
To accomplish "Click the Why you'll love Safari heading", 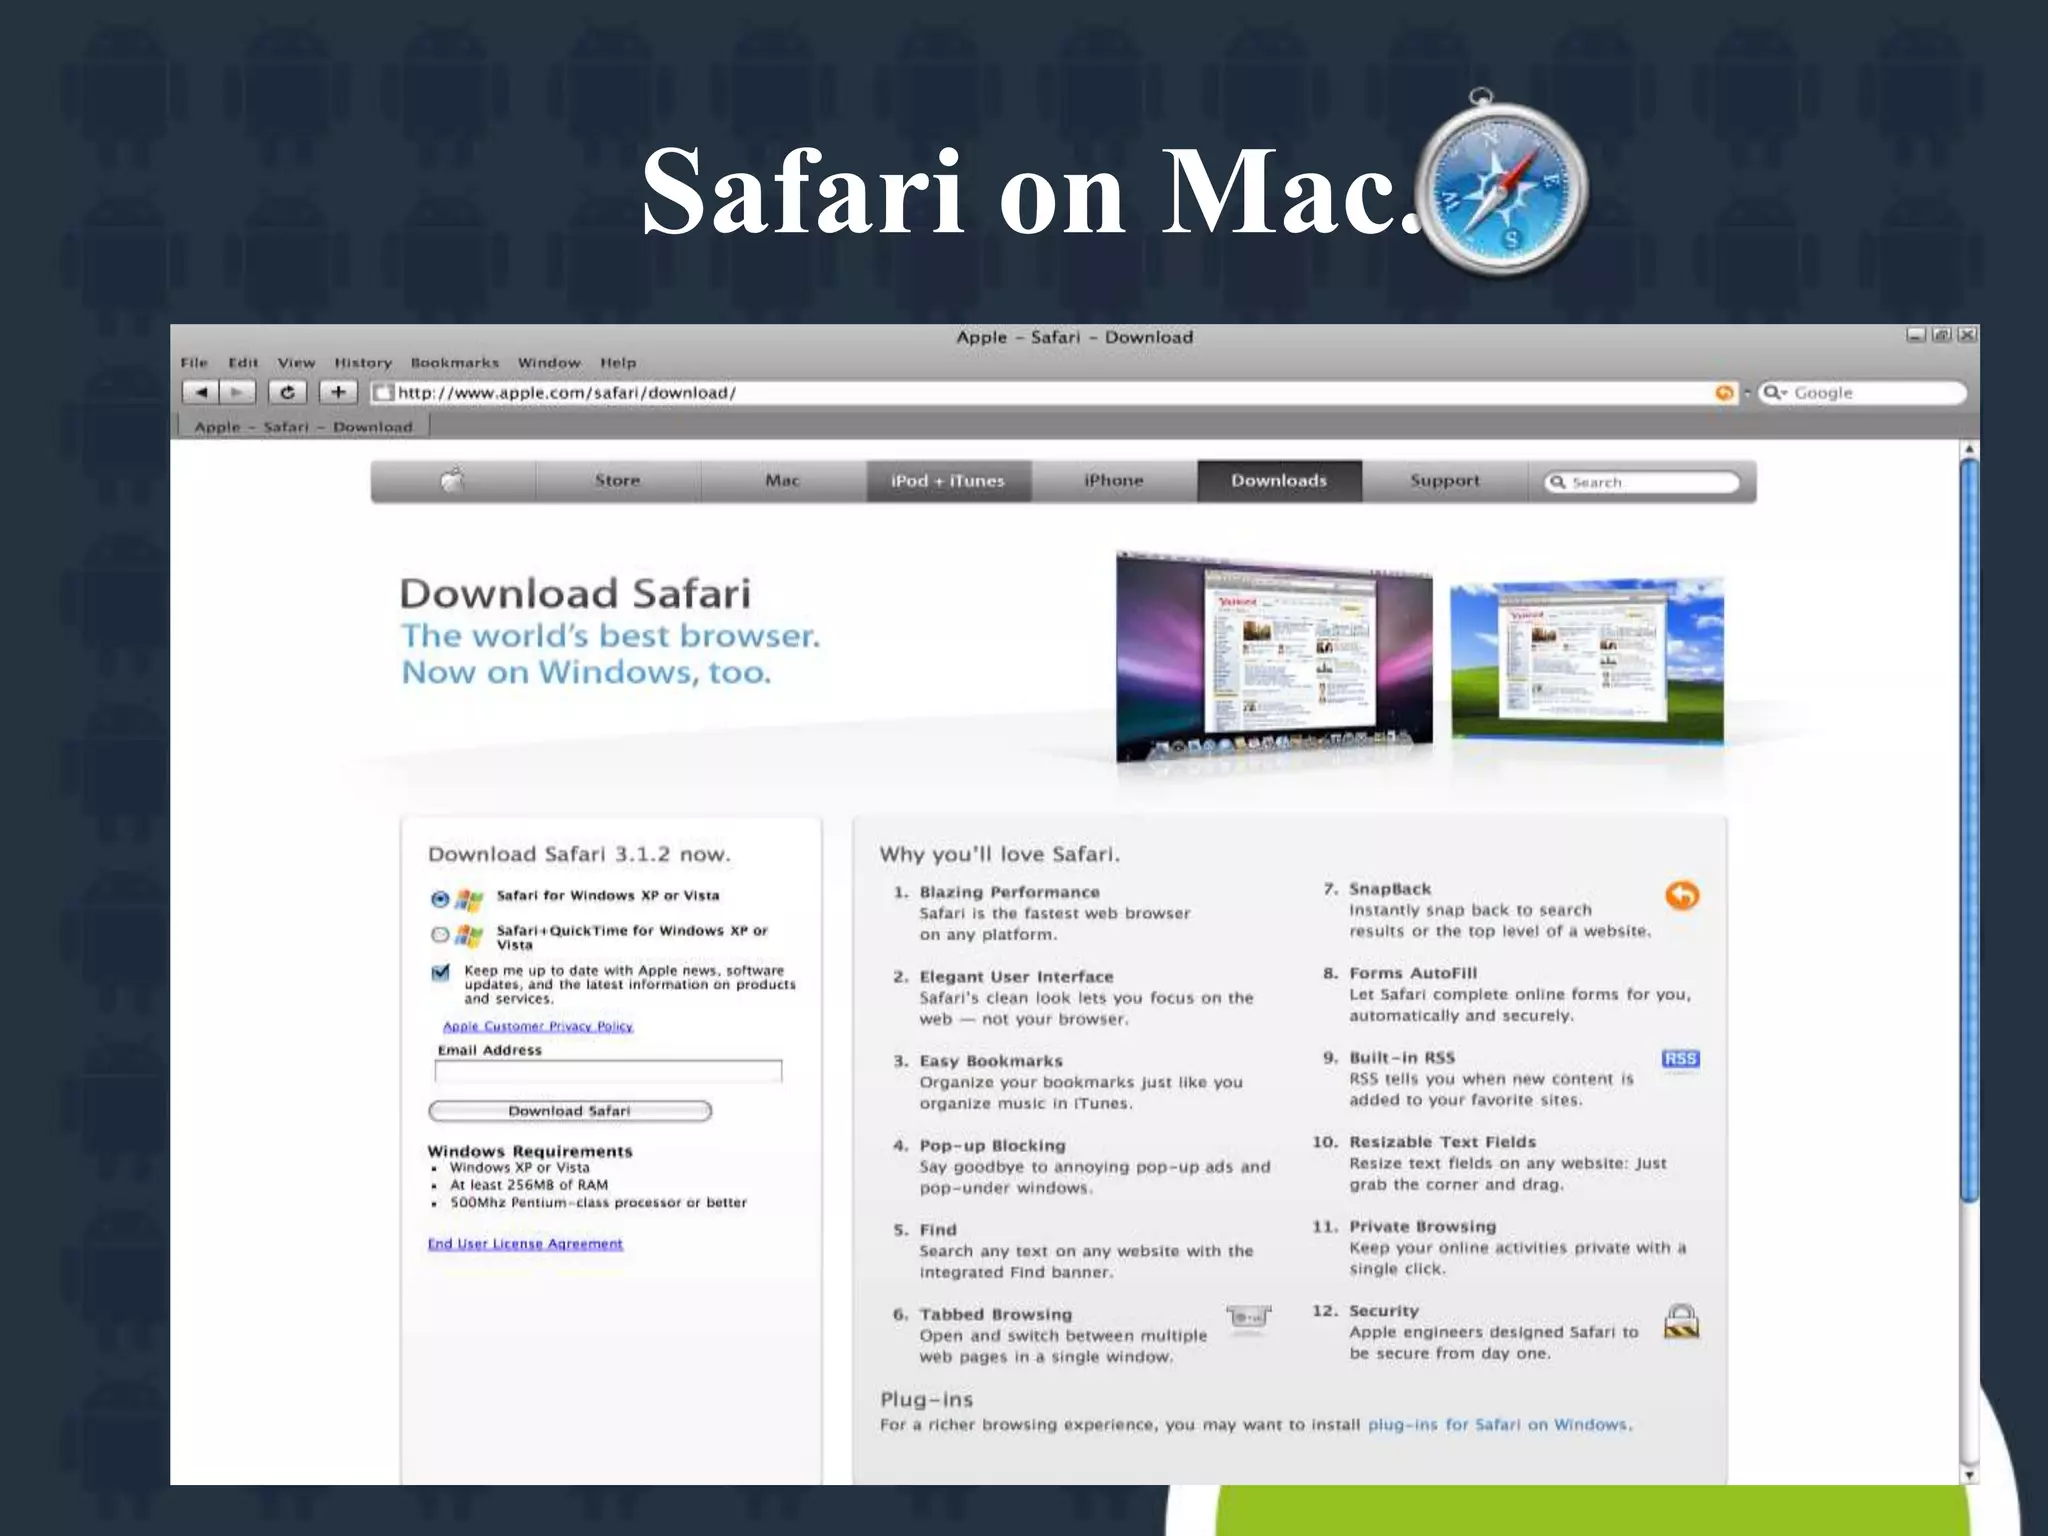I will (1000, 854).
